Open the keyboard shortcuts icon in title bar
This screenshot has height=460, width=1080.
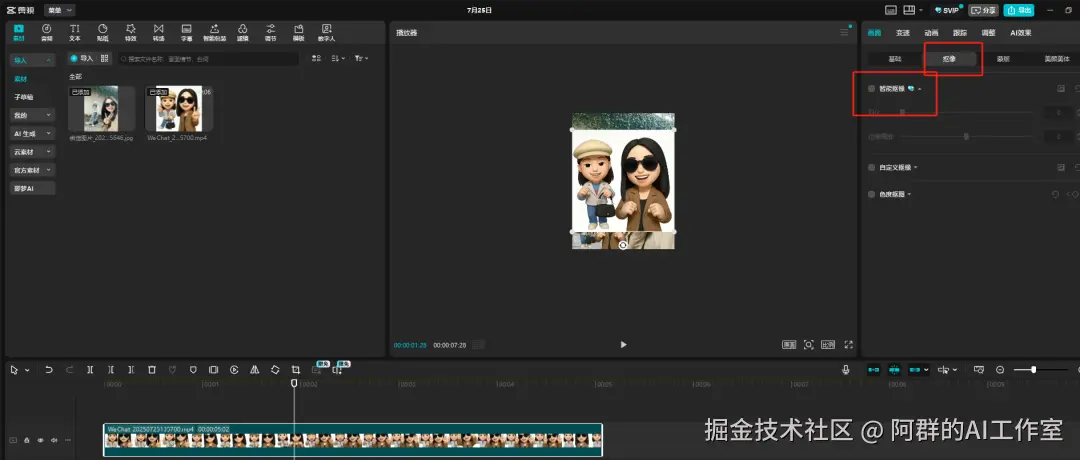coord(891,10)
